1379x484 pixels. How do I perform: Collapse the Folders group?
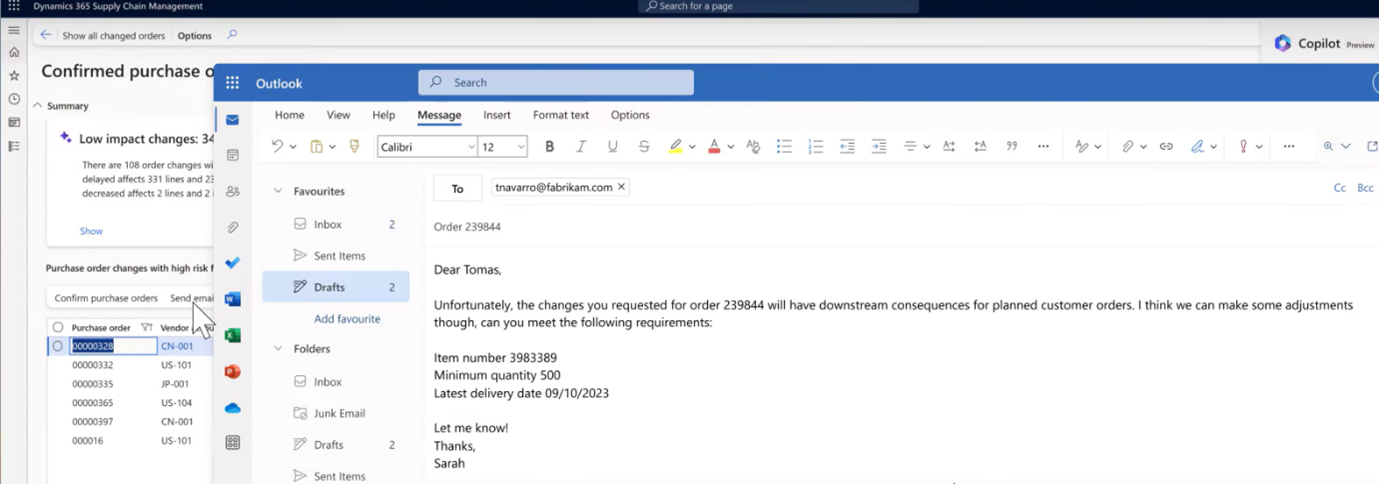tap(278, 349)
